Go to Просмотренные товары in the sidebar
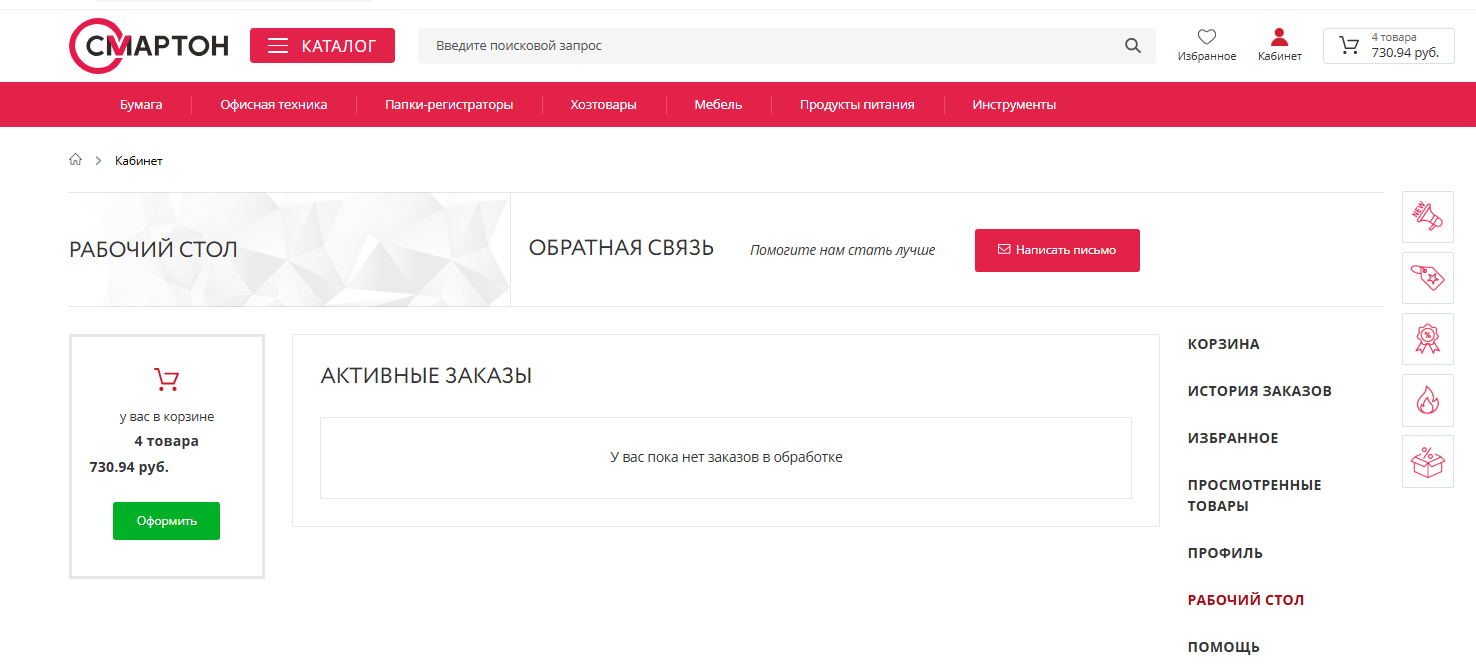 coord(1254,495)
